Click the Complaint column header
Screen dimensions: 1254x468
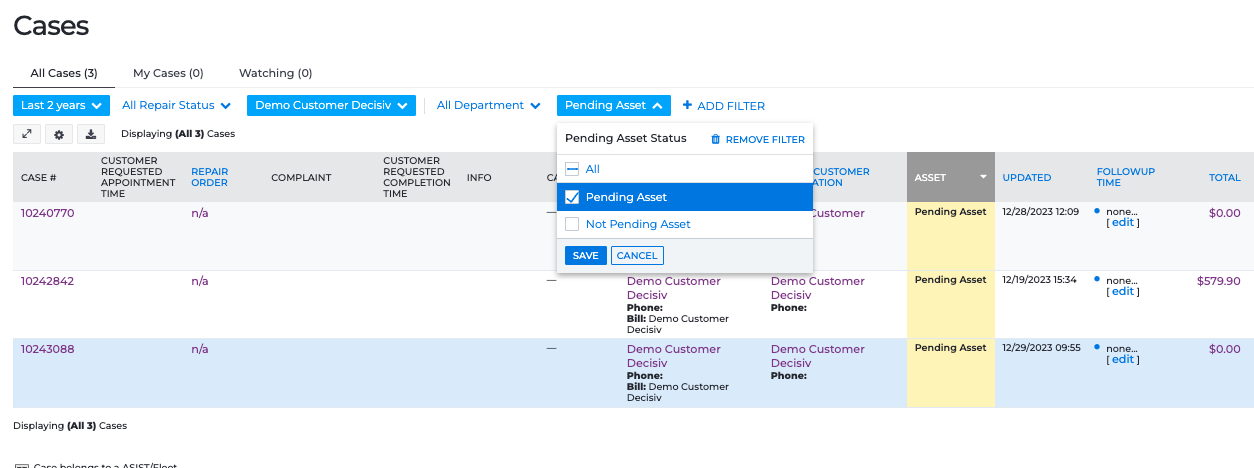pos(301,177)
